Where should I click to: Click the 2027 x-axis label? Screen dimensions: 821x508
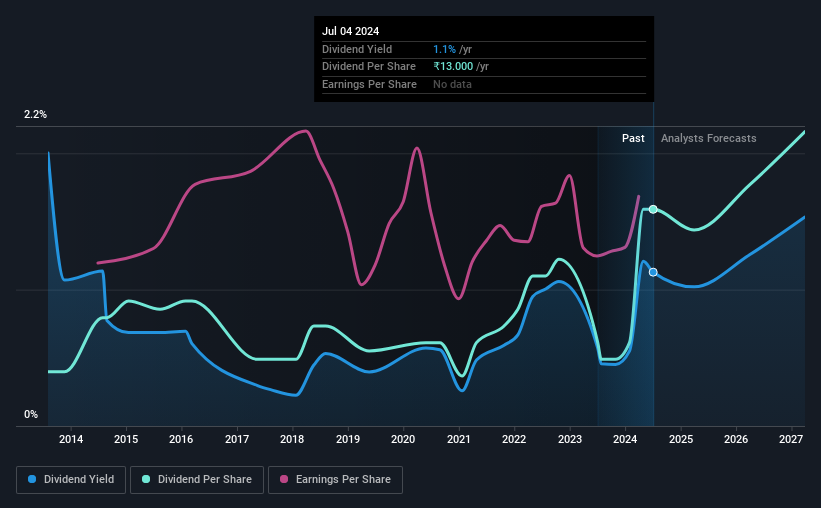tap(791, 439)
